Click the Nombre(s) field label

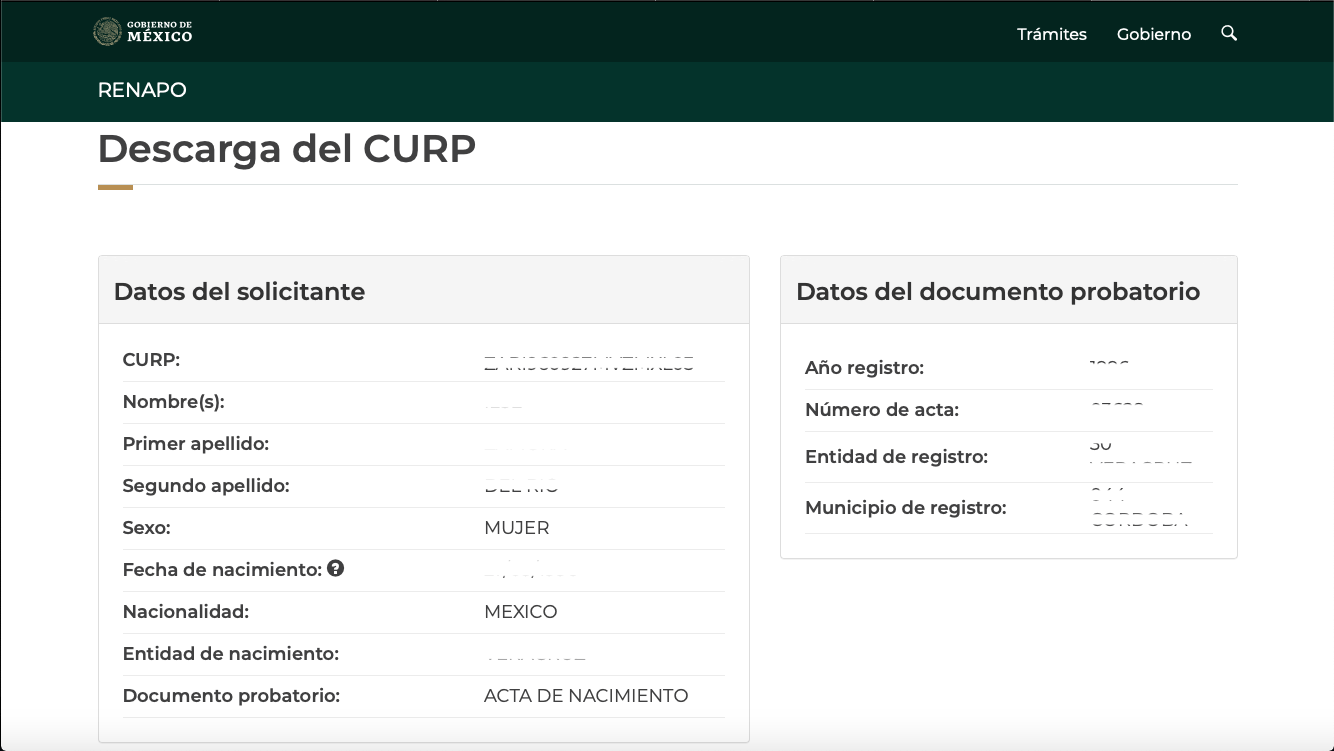click(x=173, y=402)
